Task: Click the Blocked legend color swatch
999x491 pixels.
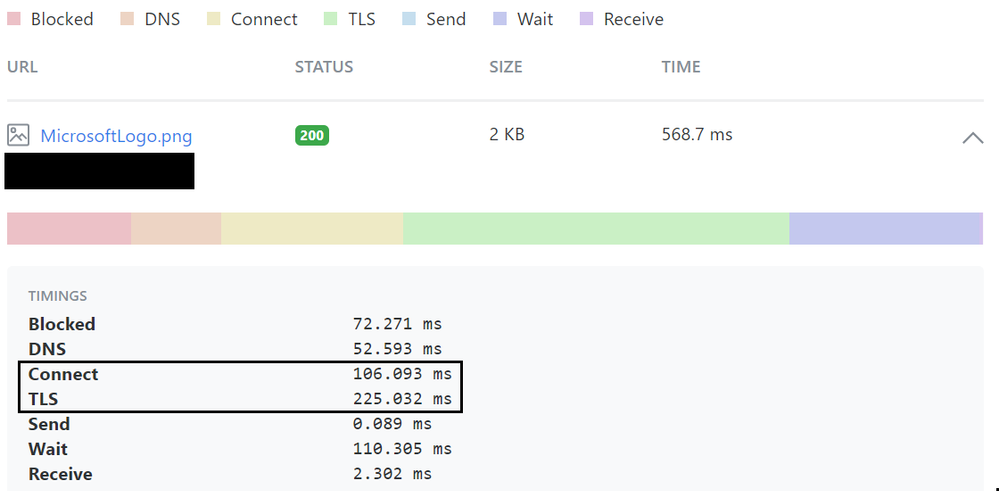Action: pos(13,19)
